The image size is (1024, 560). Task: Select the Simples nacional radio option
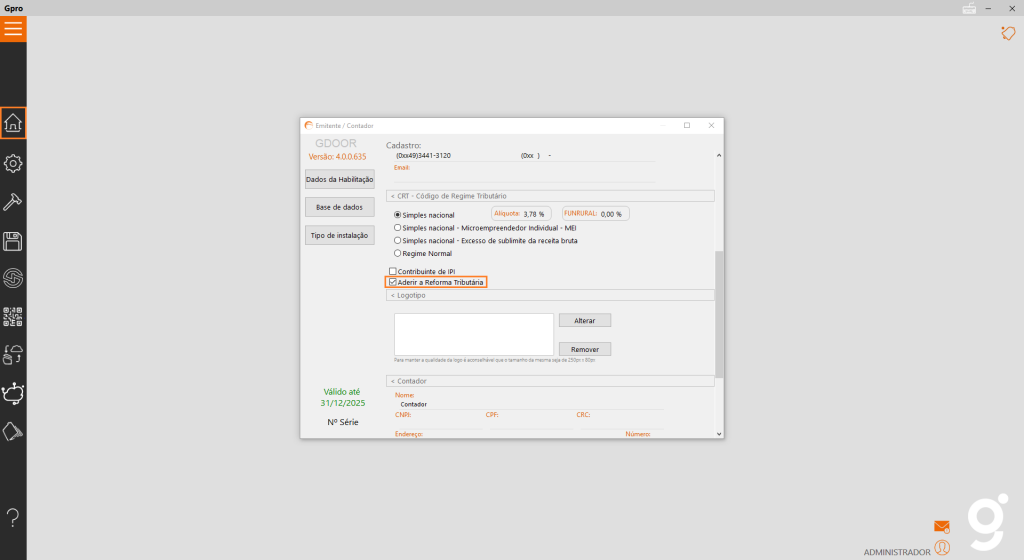tap(398, 215)
